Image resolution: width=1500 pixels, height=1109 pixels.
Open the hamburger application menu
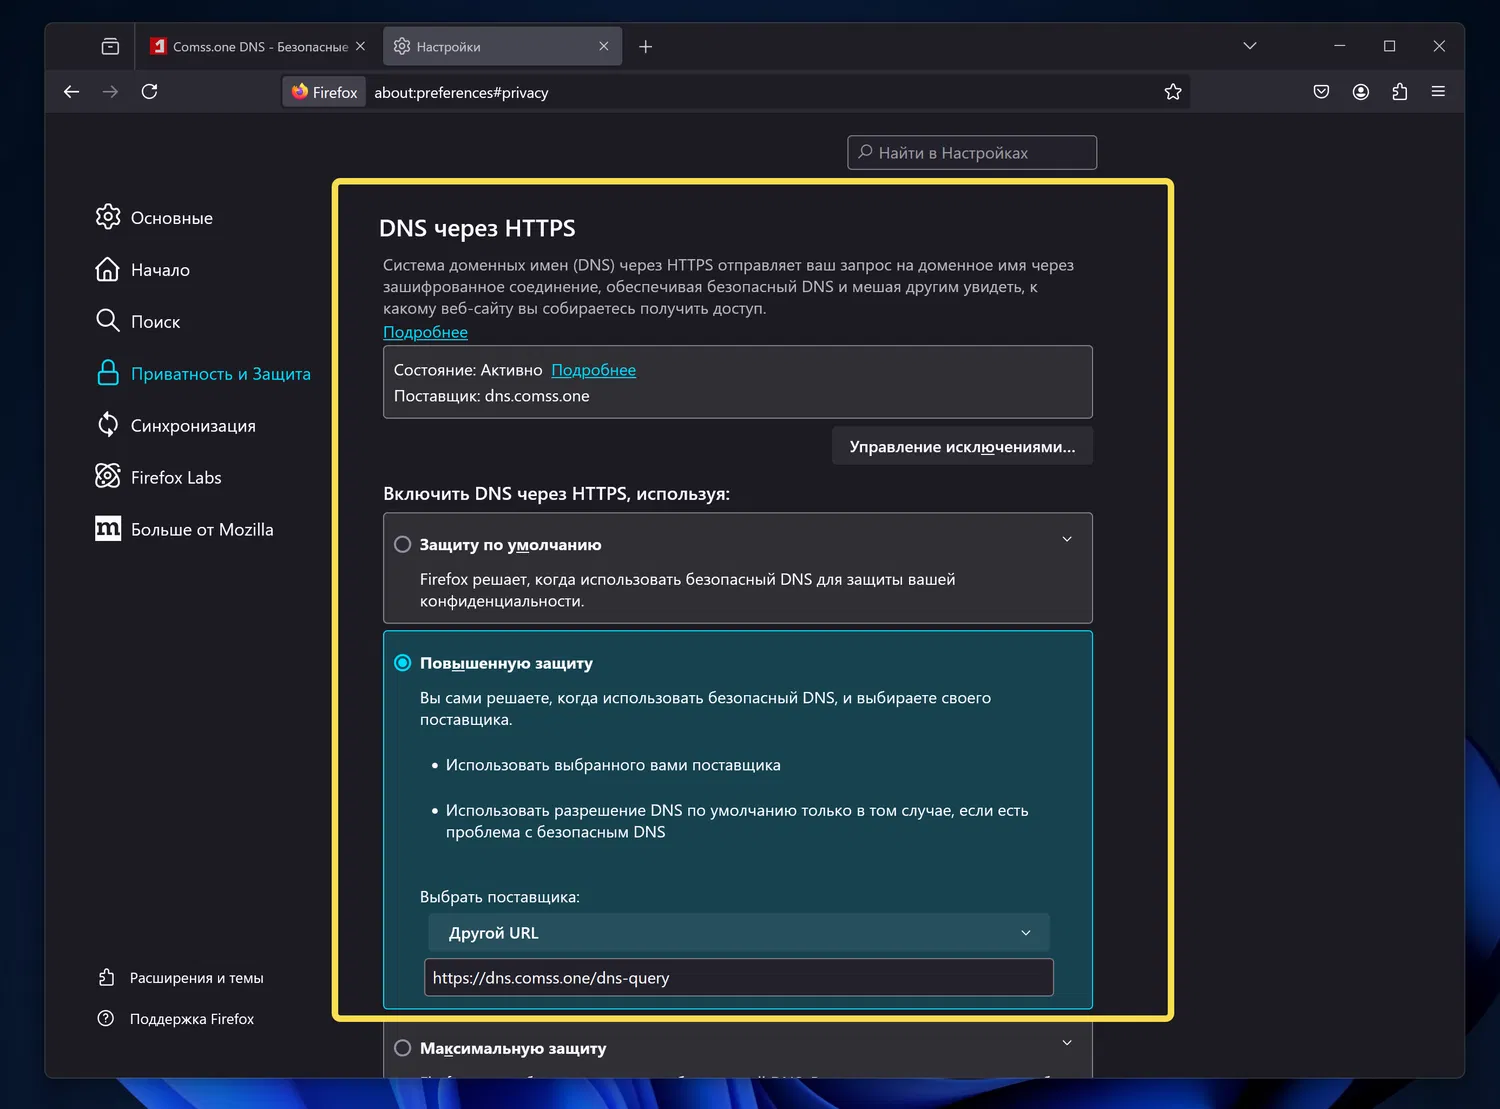point(1438,92)
